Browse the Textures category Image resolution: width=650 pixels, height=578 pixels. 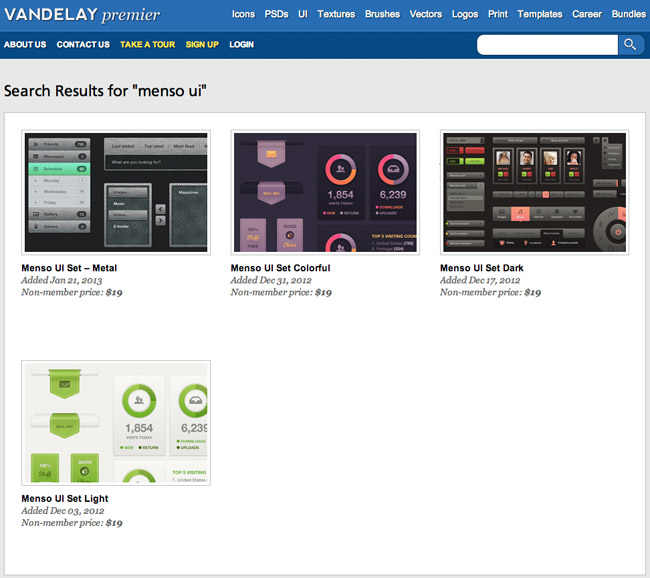[x=336, y=14]
